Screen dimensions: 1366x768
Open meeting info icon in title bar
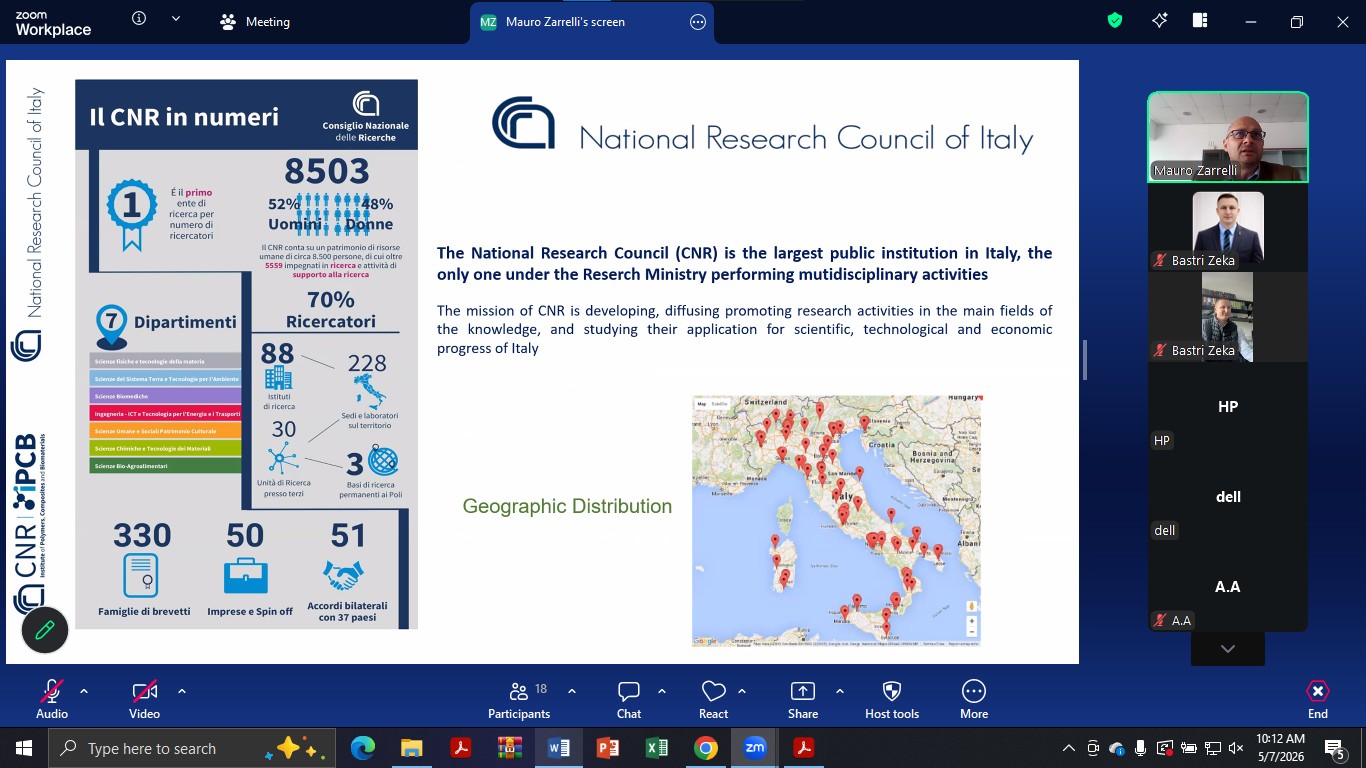(x=139, y=19)
